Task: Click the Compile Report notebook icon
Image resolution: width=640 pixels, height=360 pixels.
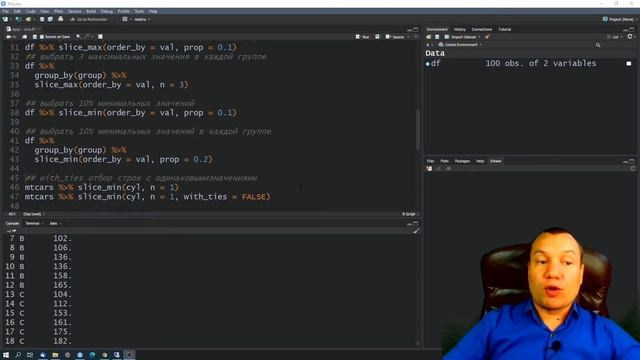Action: [x=100, y=37]
